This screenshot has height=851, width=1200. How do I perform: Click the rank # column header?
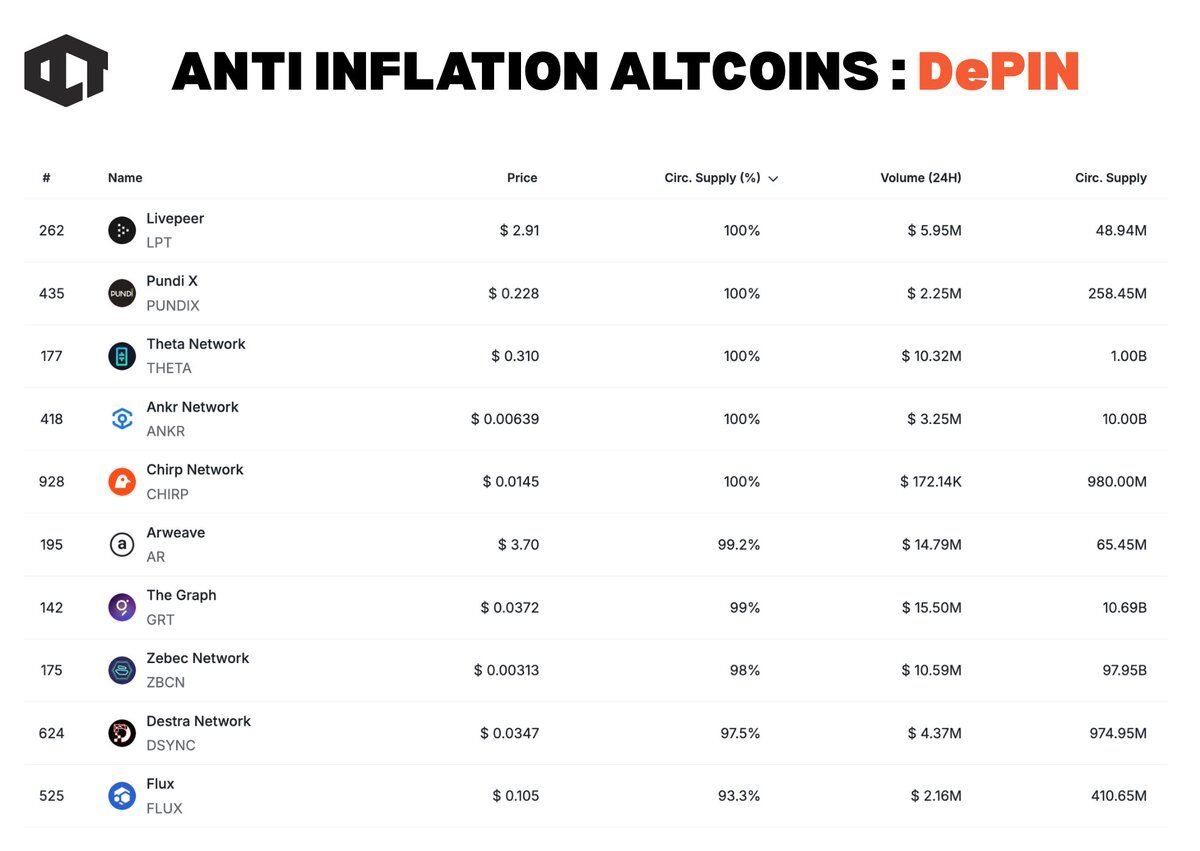coord(46,178)
